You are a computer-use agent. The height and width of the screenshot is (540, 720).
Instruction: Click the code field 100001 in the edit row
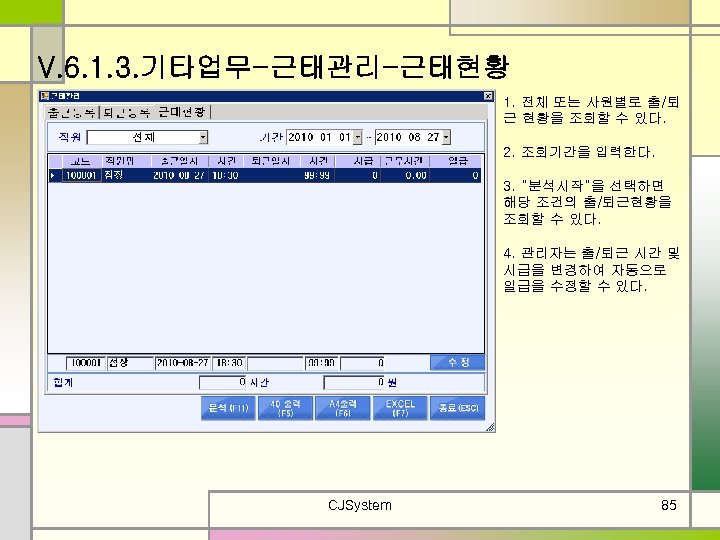pyautogui.click(x=86, y=363)
